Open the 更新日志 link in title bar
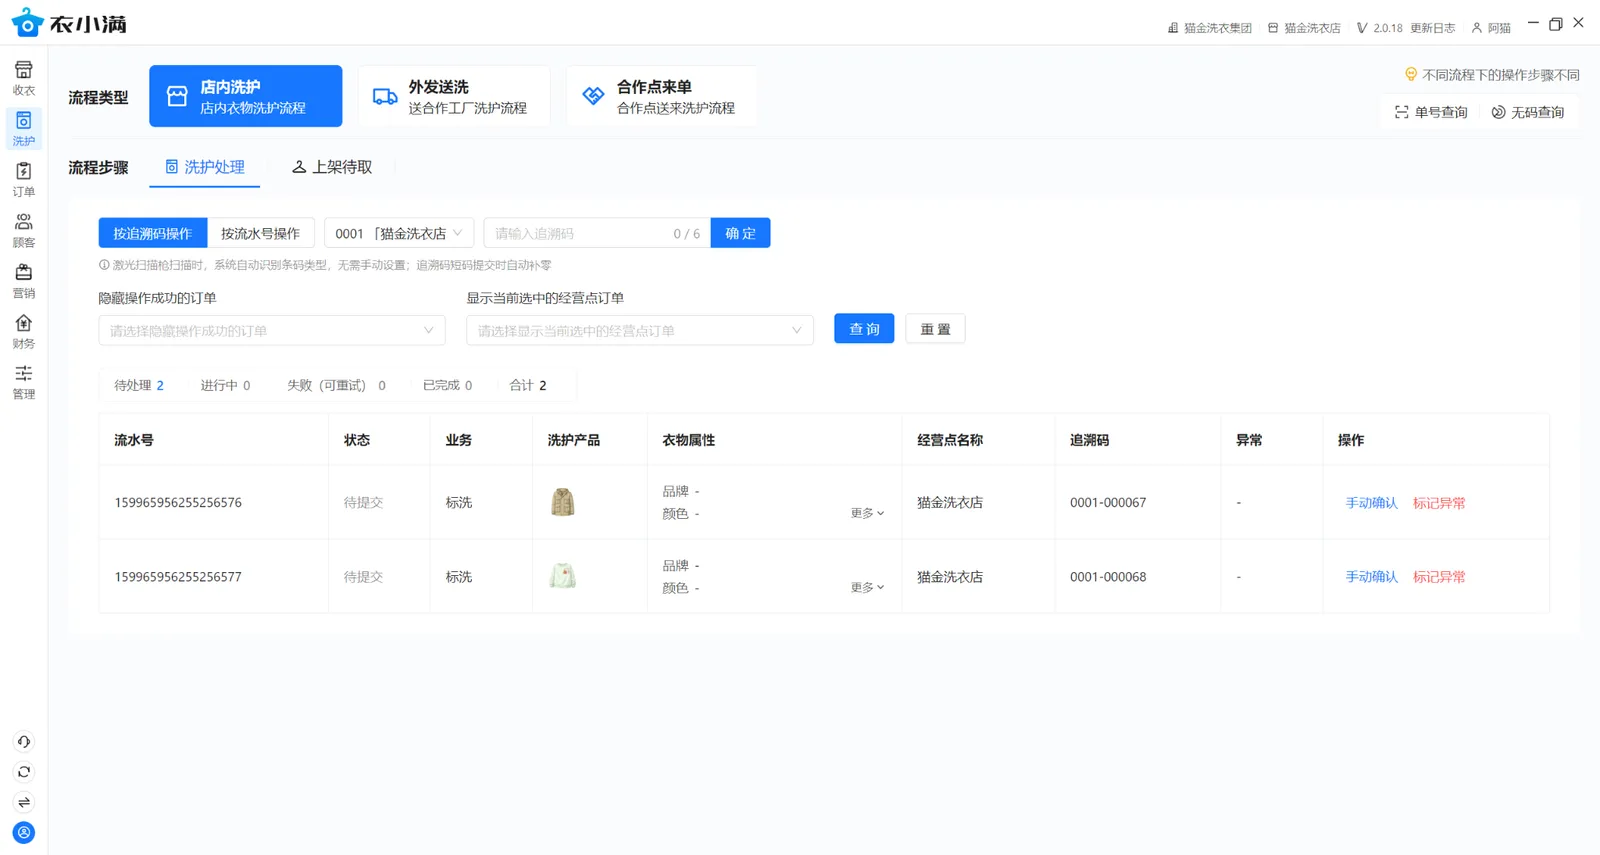 [x=1433, y=28]
